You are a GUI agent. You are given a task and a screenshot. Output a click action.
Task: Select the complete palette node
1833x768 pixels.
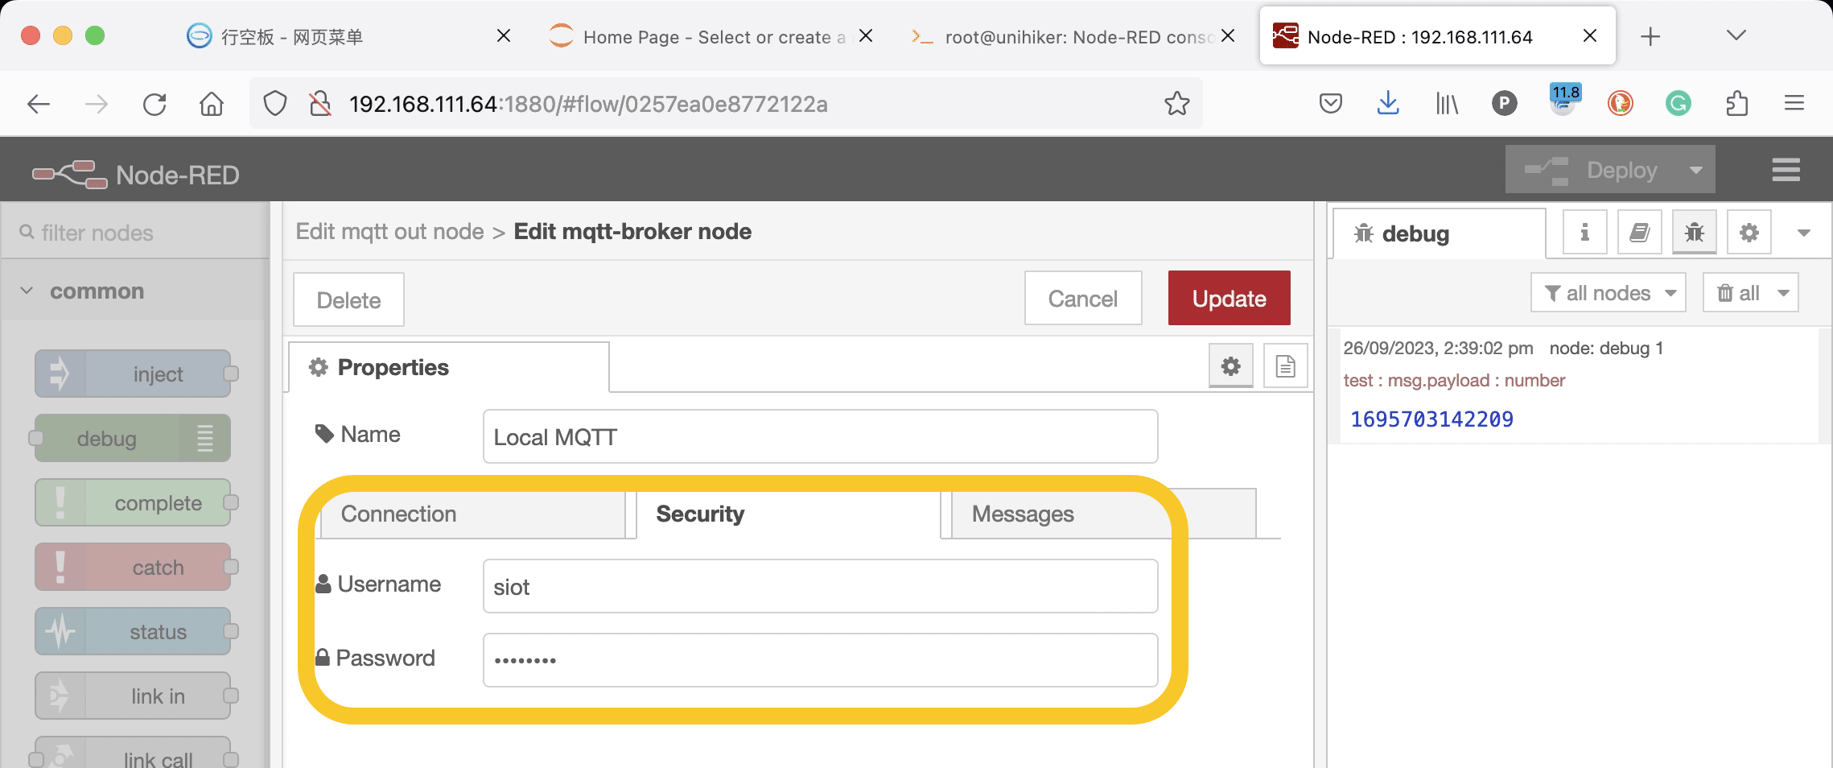click(133, 503)
